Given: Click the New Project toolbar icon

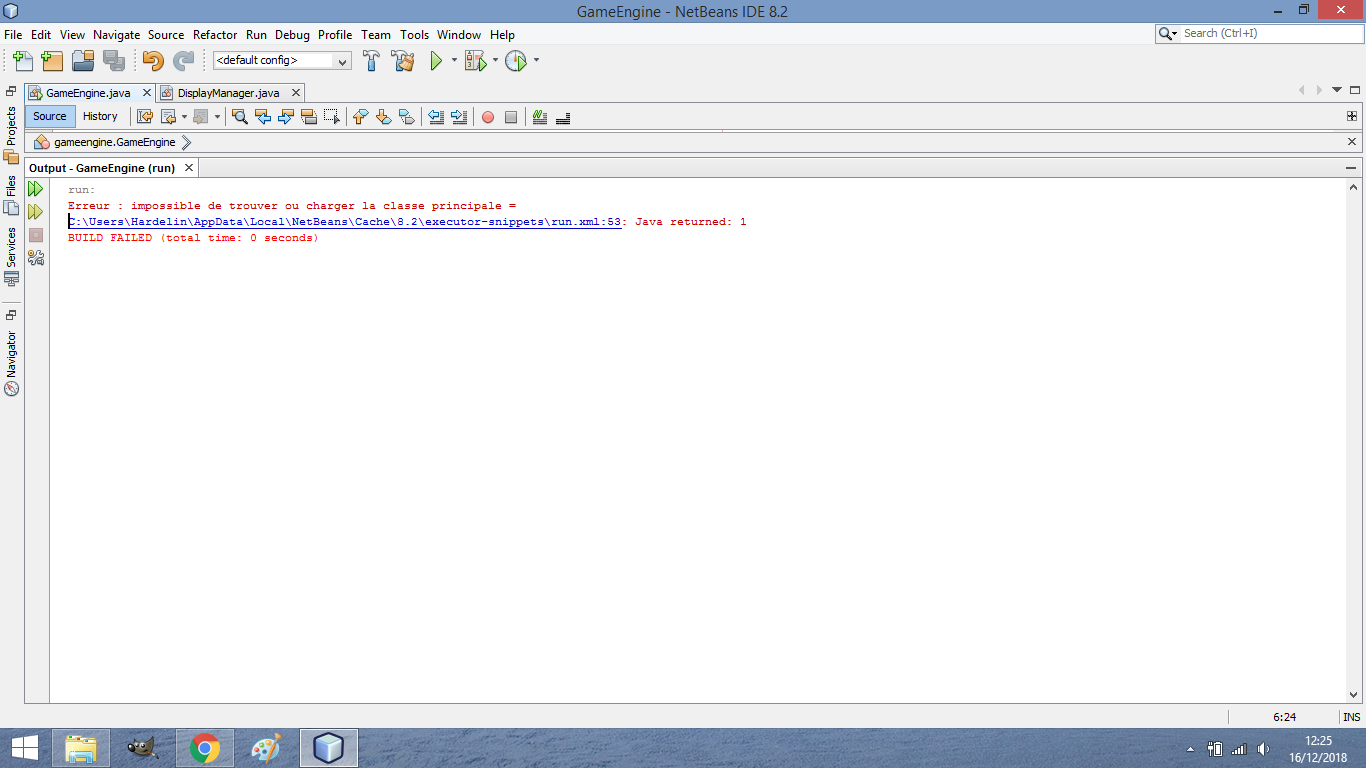Looking at the screenshot, I should click(53, 61).
